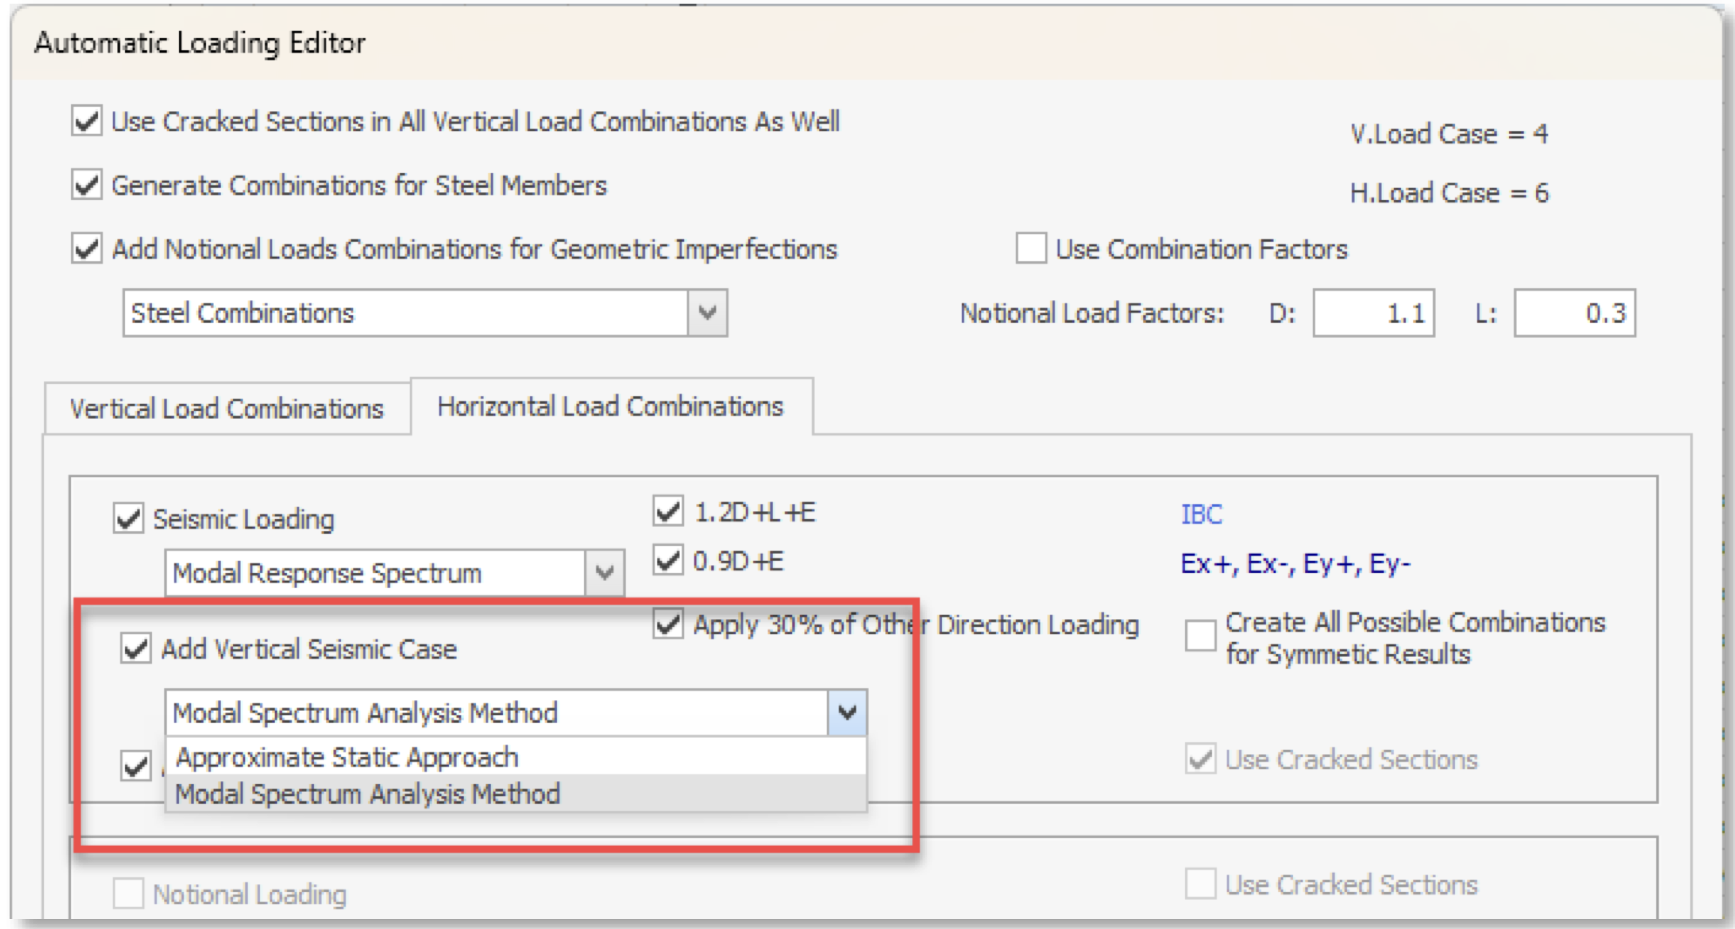Toggle the Seismic Loading checkbox

point(129,519)
